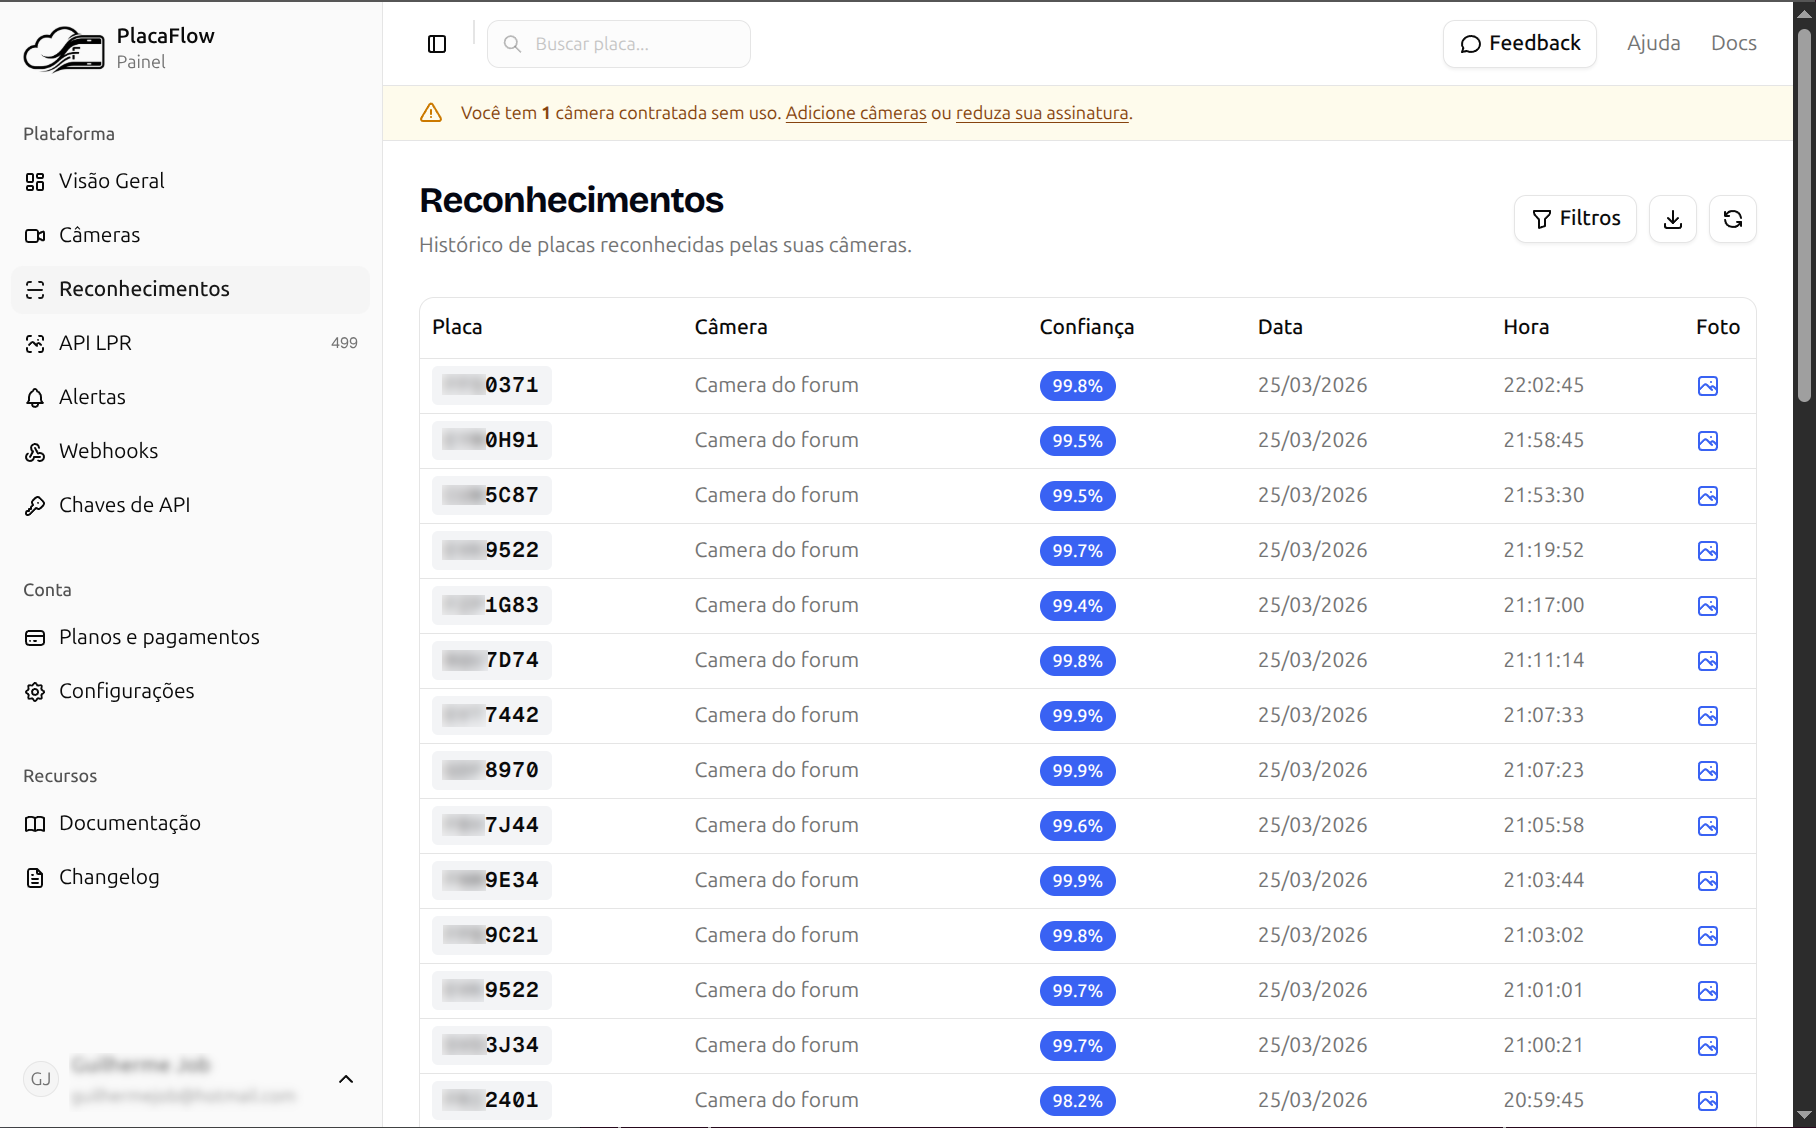The height and width of the screenshot is (1128, 1816).
Task: Sort by Confiança column header
Action: coord(1086,327)
